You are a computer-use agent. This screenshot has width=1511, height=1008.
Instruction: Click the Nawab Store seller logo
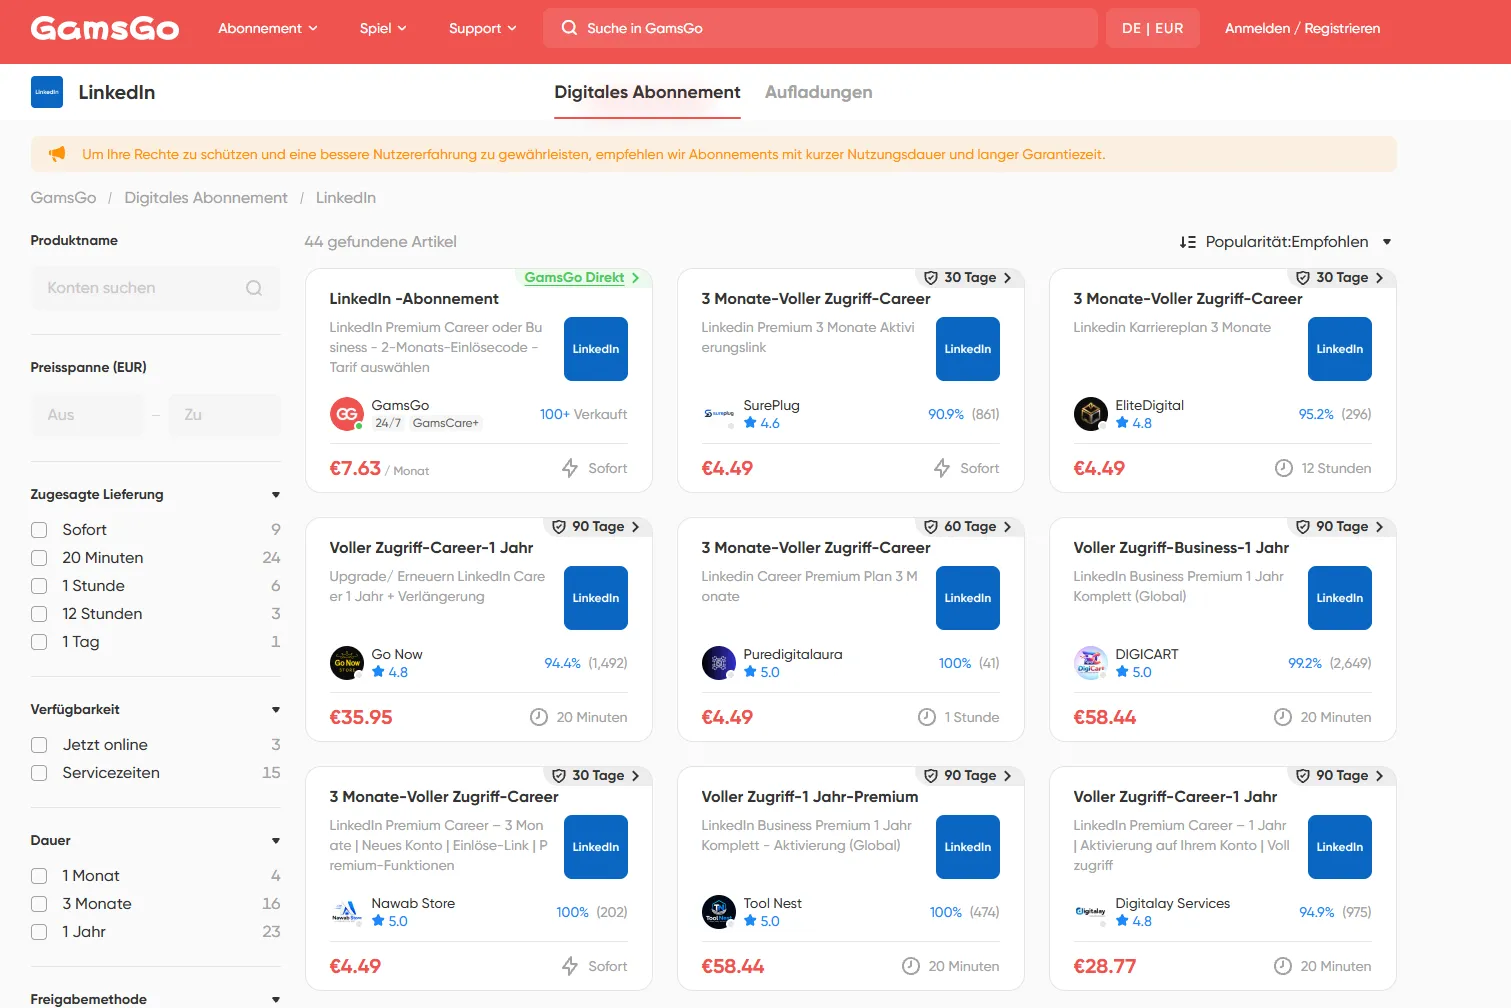click(347, 912)
